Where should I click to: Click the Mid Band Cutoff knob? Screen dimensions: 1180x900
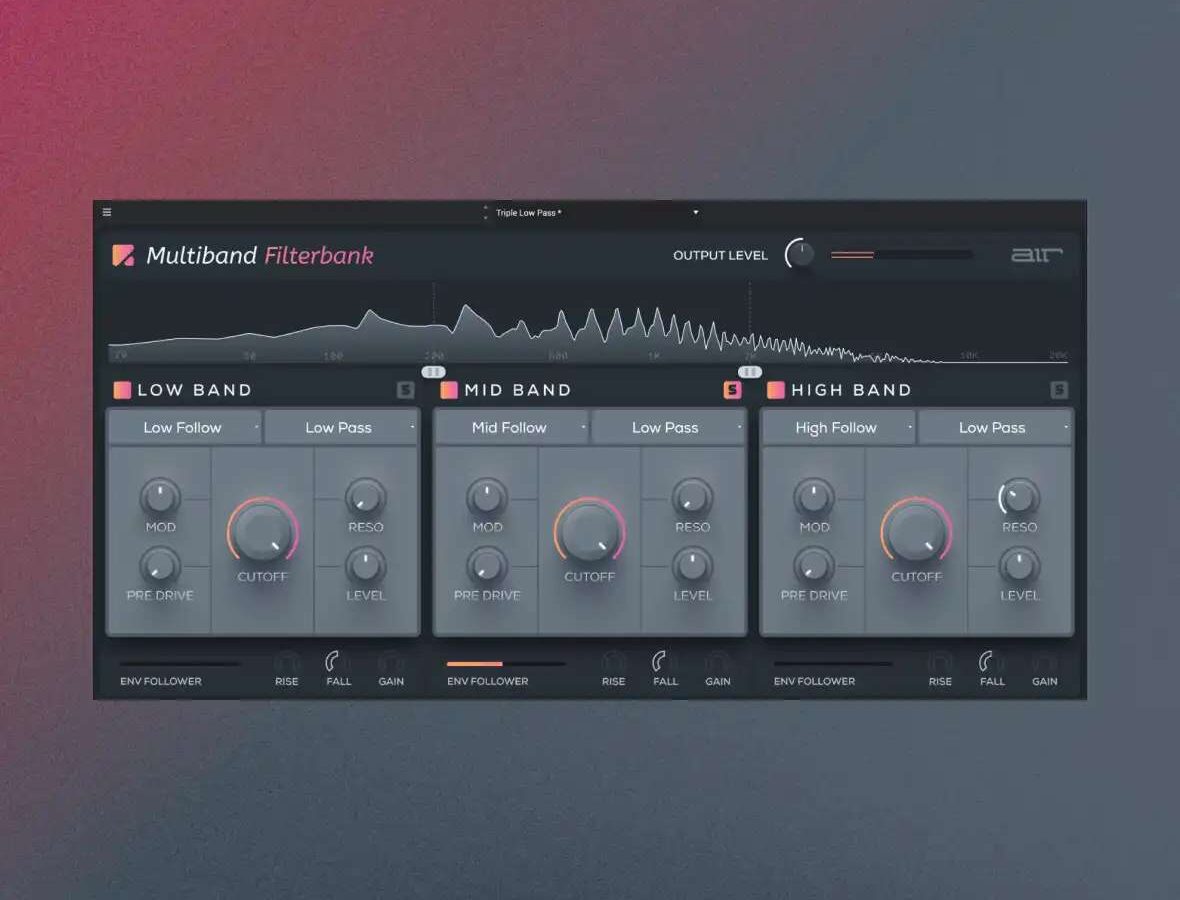click(x=589, y=531)
